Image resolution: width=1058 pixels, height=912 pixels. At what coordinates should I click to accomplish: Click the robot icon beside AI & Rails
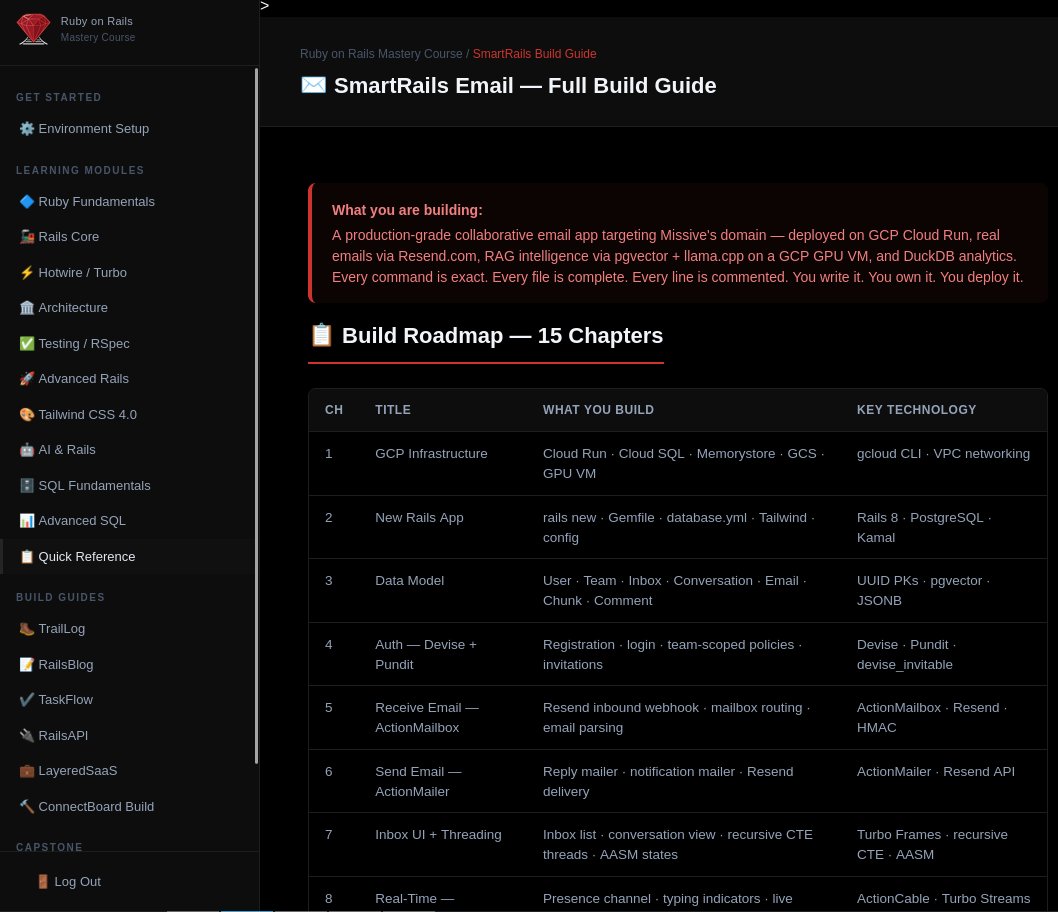click(27, 449)
